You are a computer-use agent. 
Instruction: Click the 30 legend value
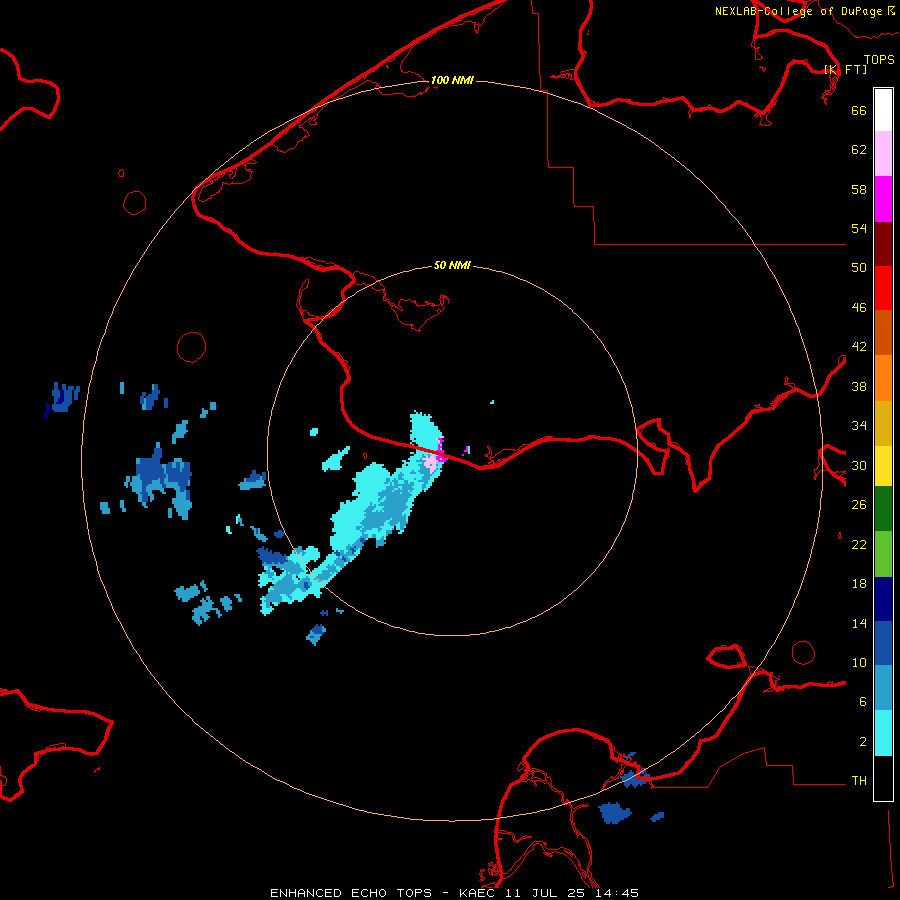859,465
